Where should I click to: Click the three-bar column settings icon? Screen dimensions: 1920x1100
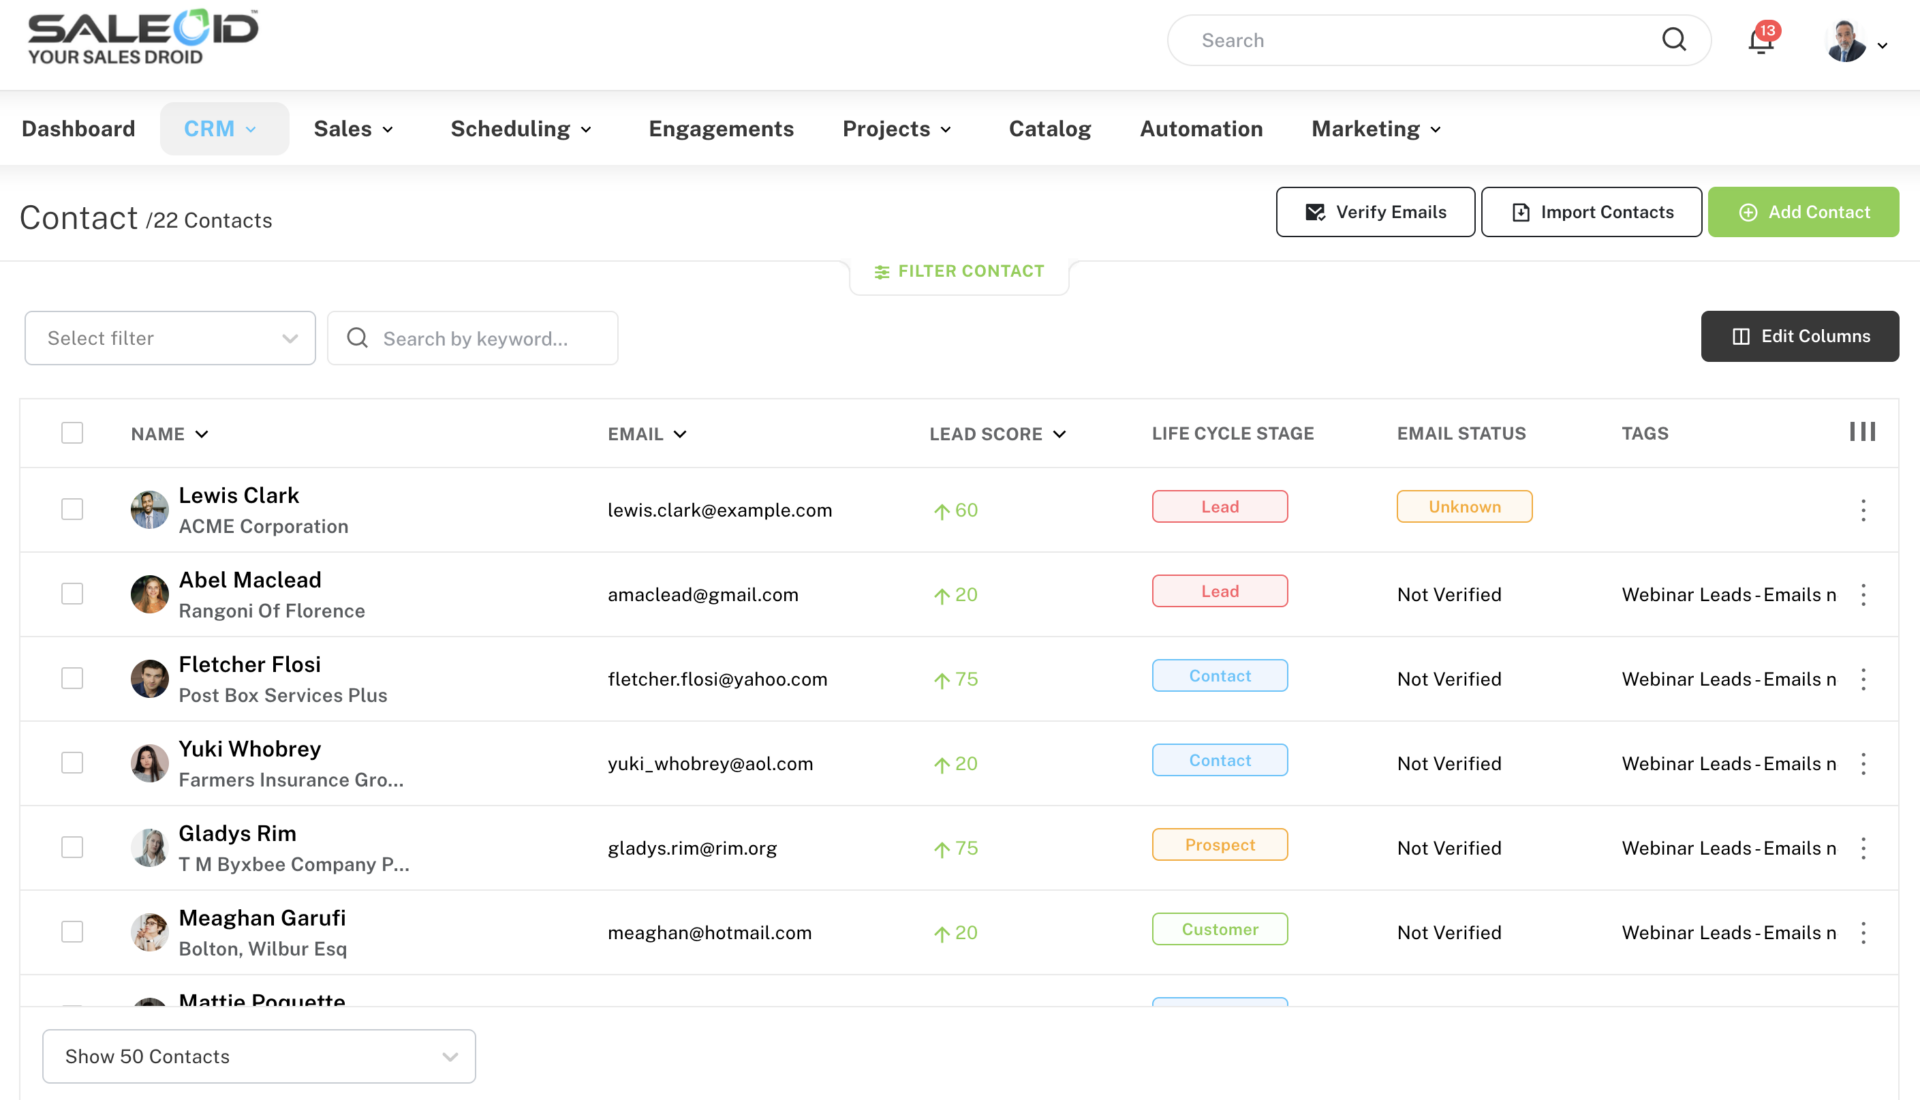1862,432
